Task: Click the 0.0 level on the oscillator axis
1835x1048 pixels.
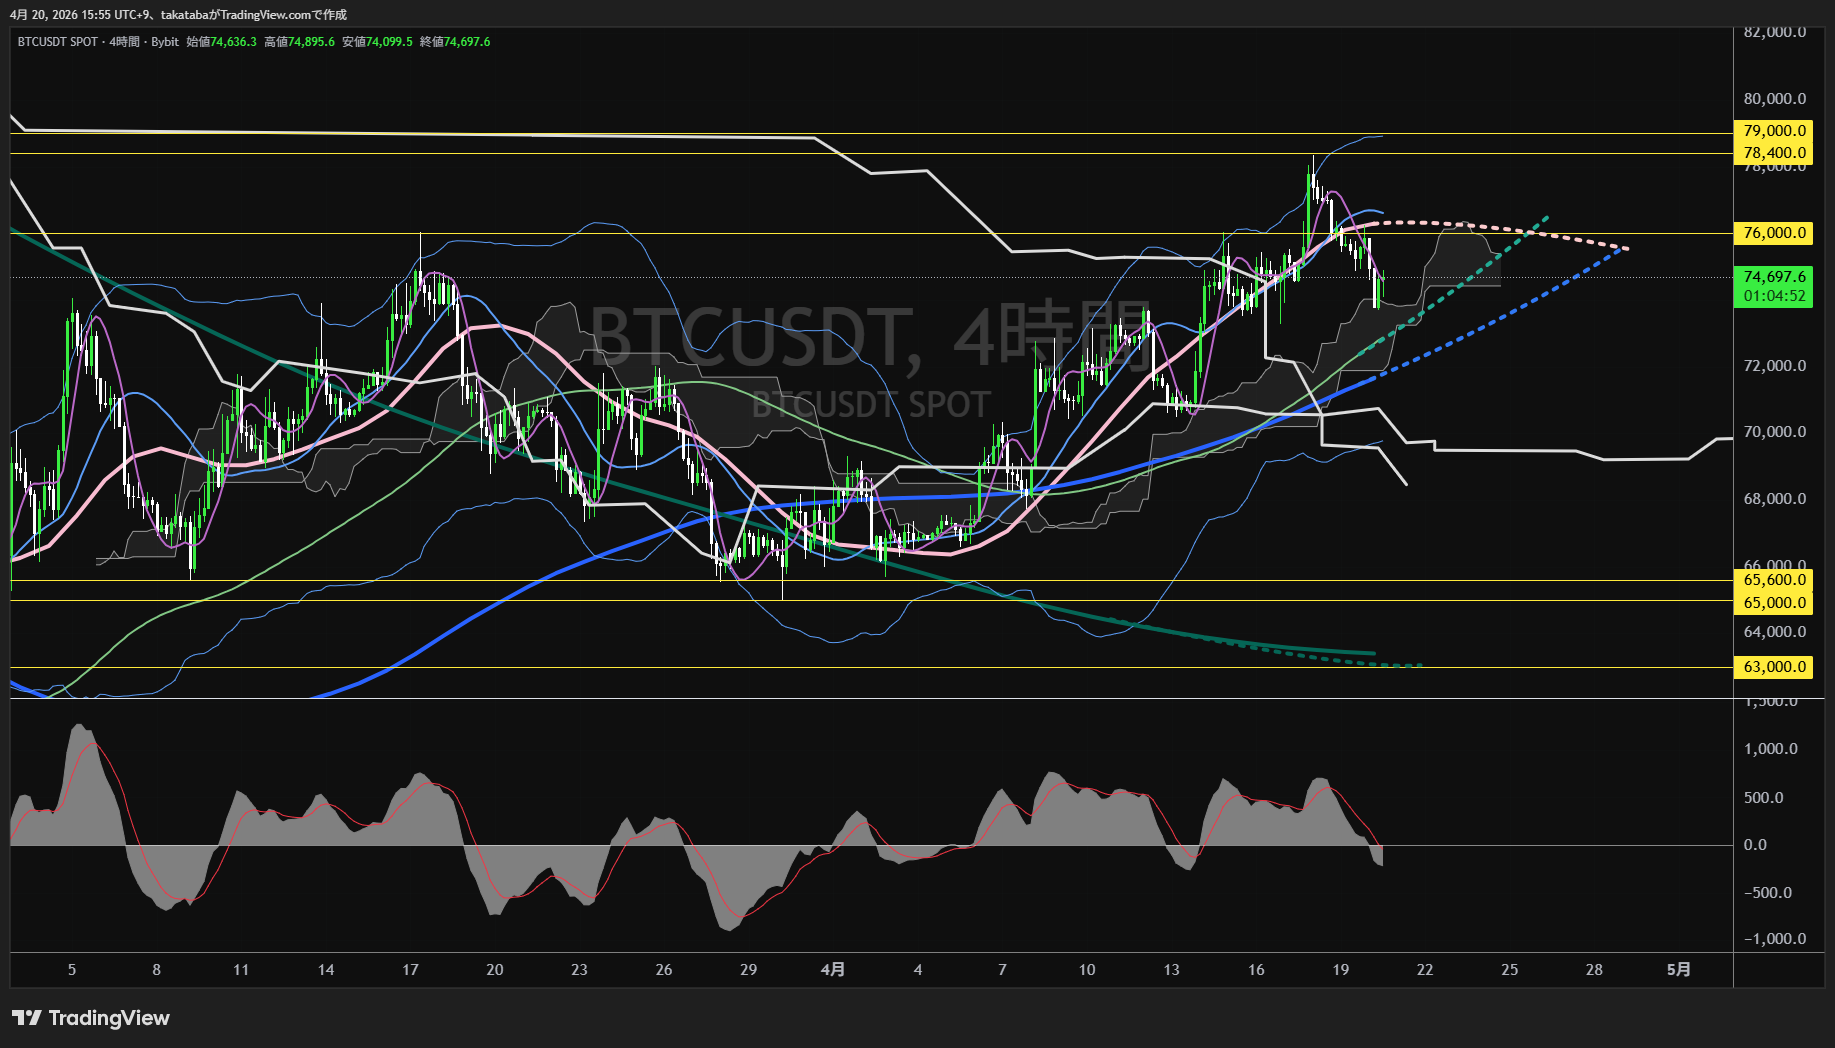Action: (x=1755, y=845)
